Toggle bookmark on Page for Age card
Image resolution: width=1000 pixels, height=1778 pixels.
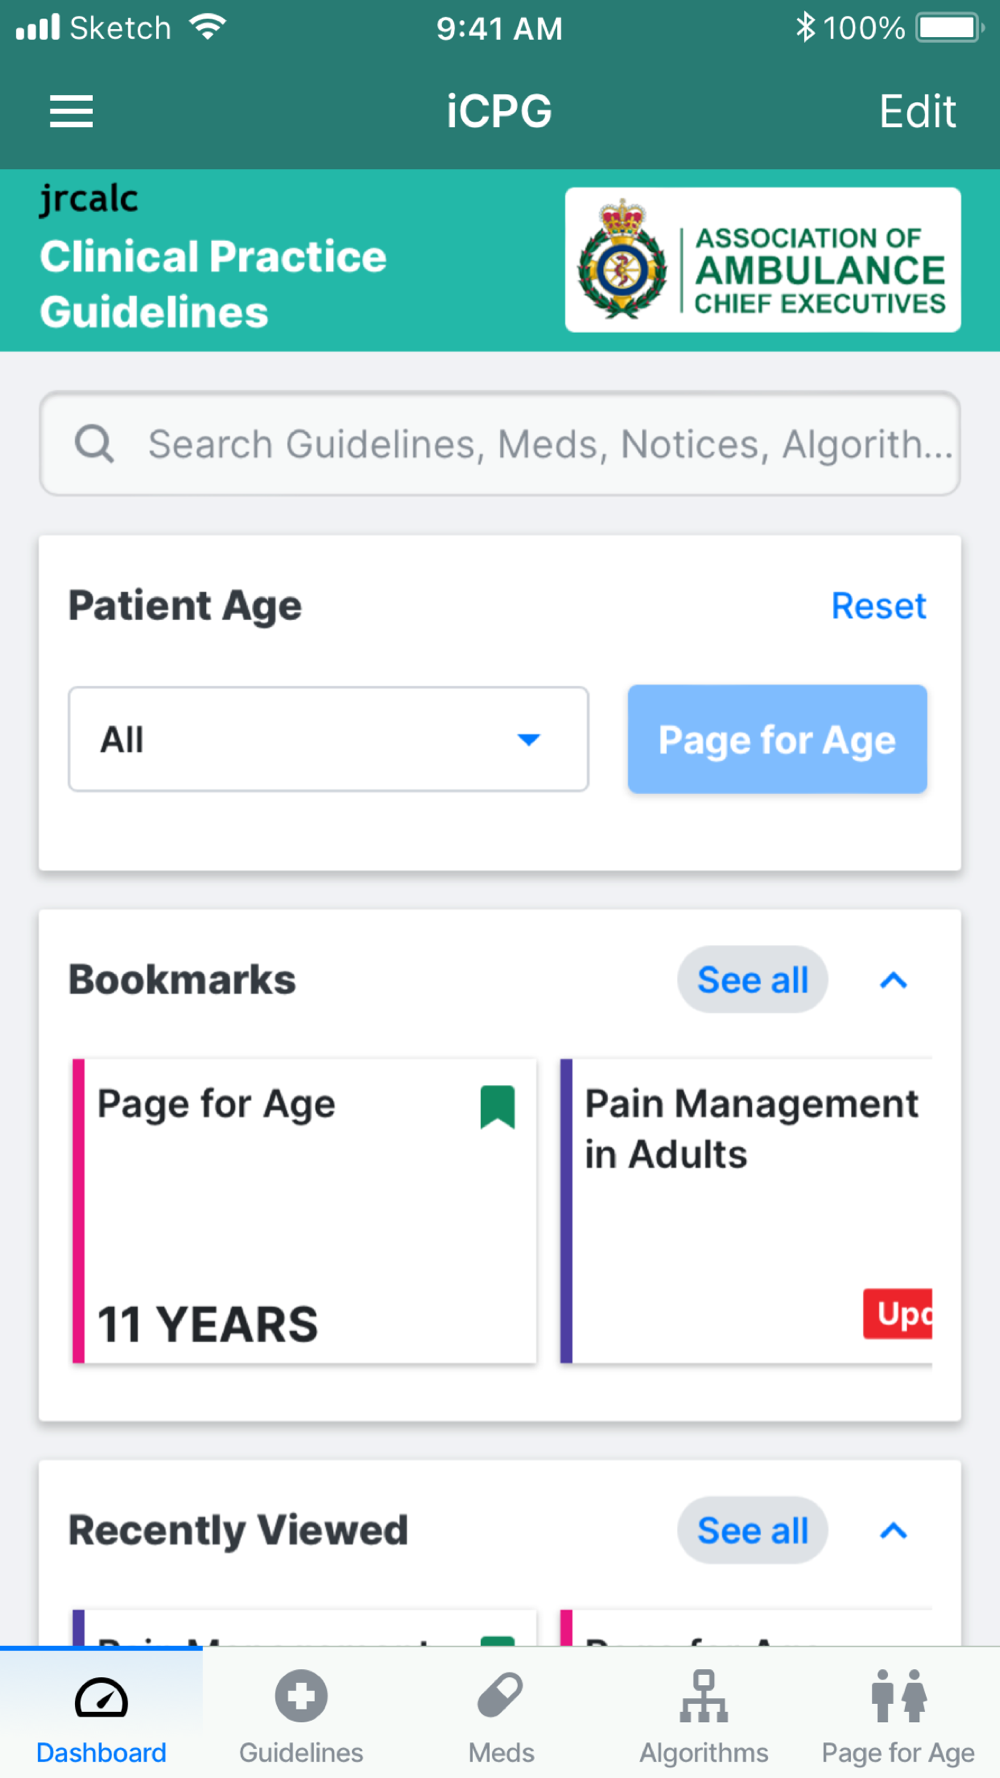coord(497,1107)
